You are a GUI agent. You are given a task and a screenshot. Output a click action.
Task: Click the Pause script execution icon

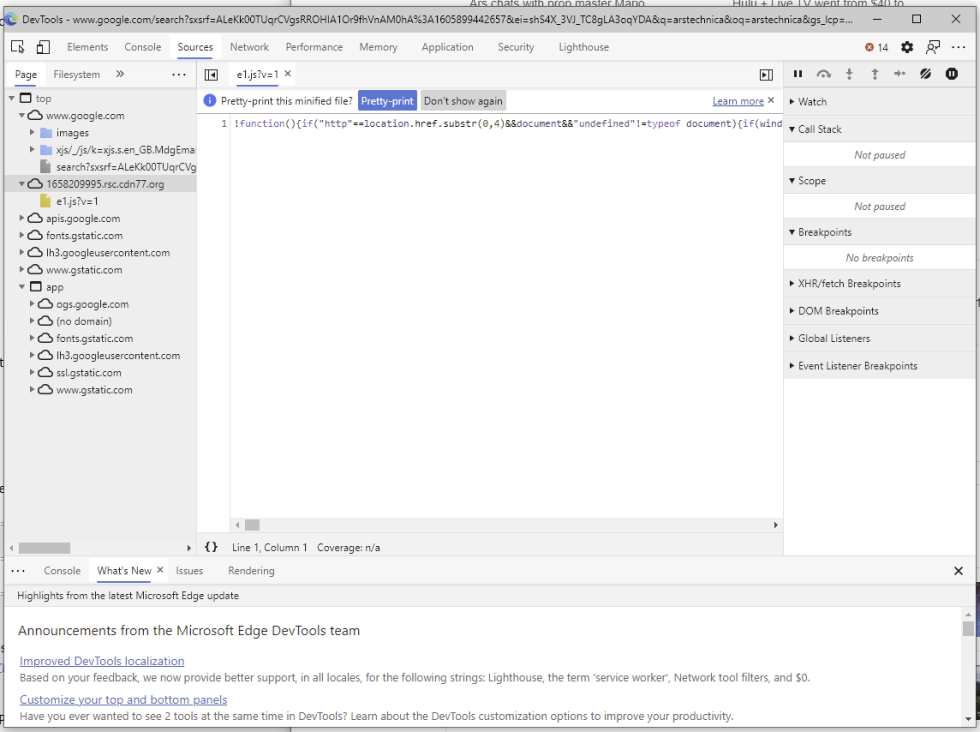pyautogui.click(x=798, y=73)
